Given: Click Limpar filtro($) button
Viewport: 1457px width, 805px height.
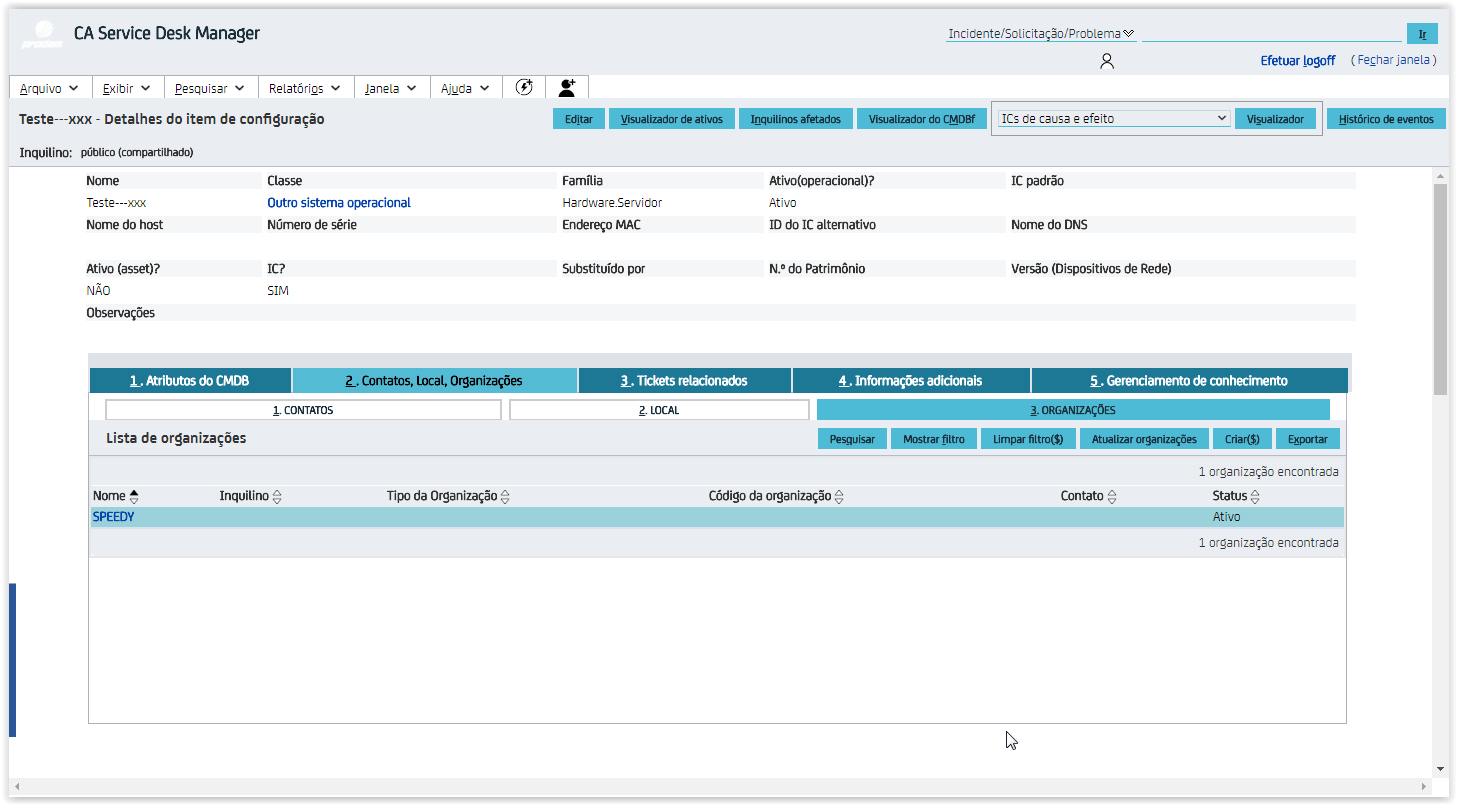Looking at the screenshot, I should [1028, 439].
